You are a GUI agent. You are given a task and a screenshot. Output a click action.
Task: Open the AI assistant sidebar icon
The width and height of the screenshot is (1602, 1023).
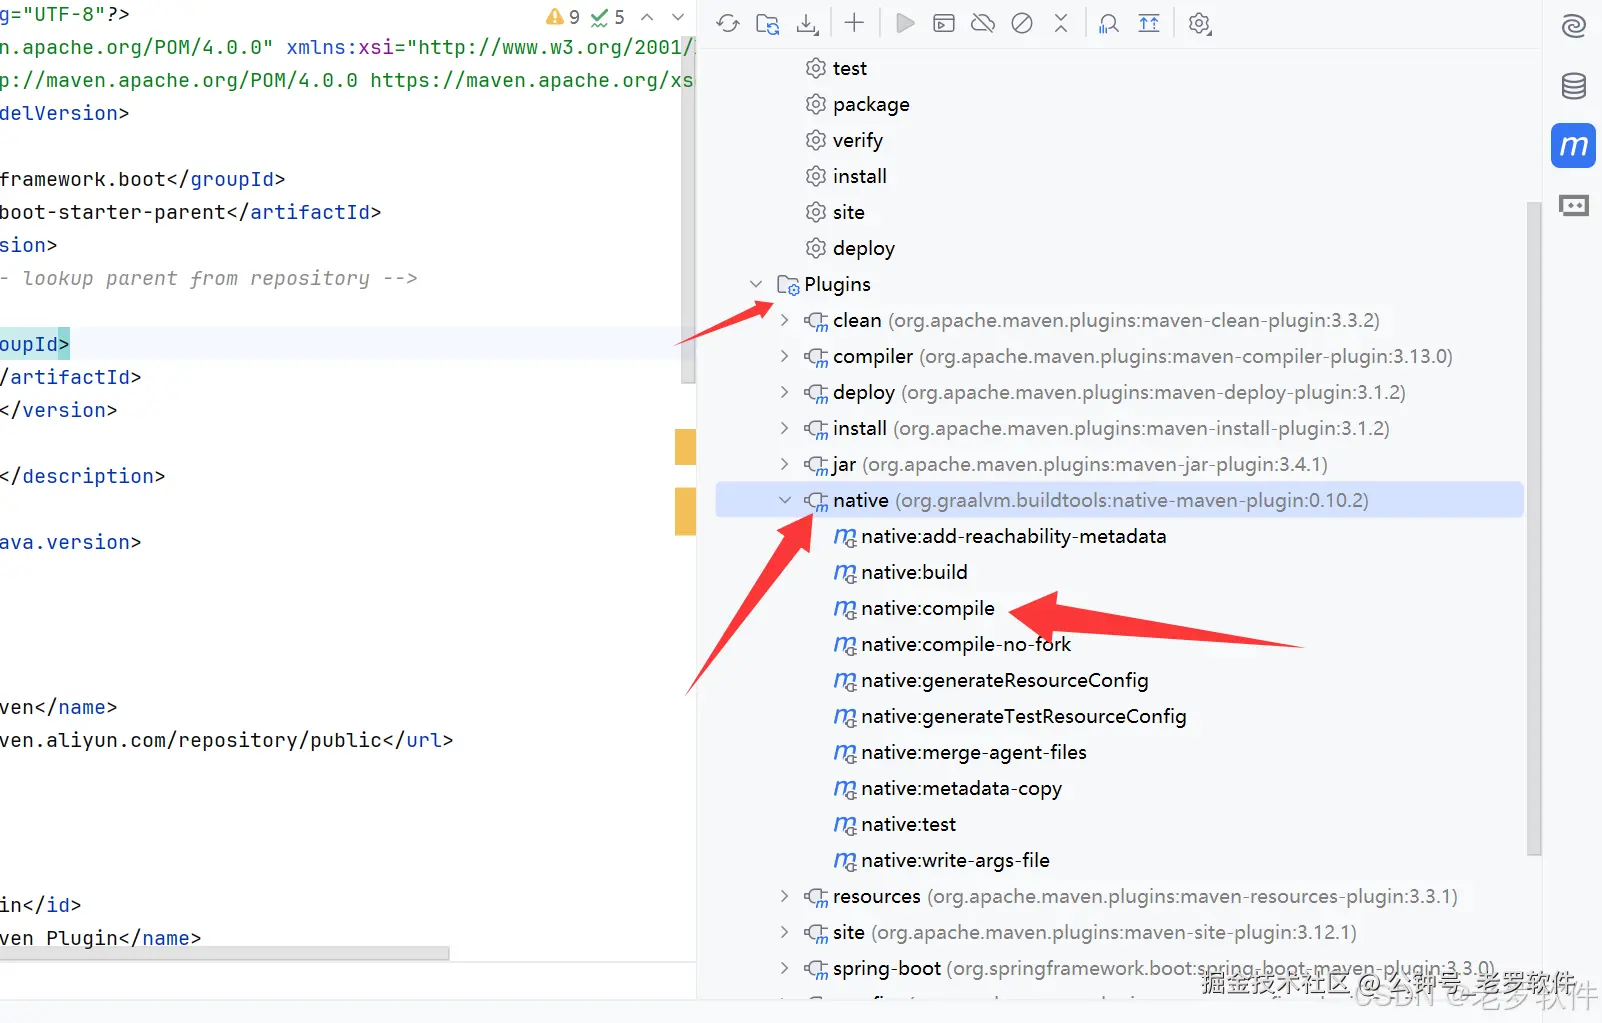(1574, 26)
